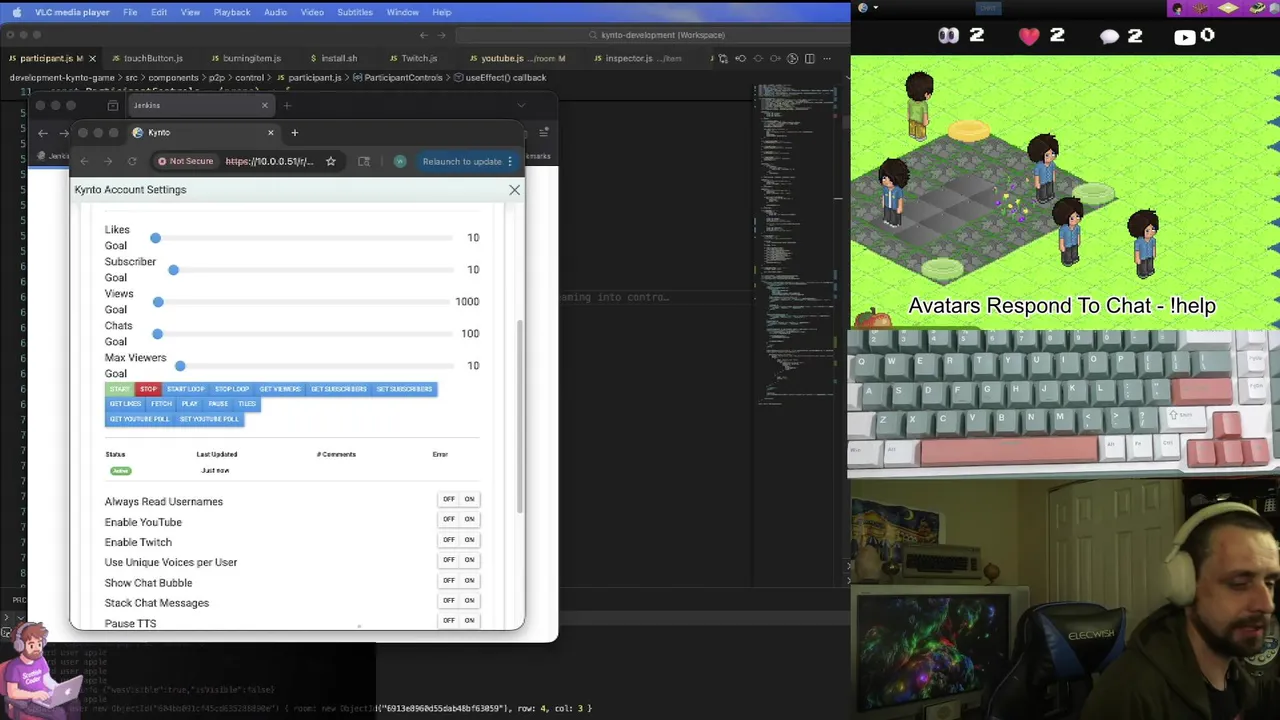The width and height of the screenshot is (1280, 720).
Task: Close the Kynto Account Settings dialog
Action: click(x=514, y=189)
